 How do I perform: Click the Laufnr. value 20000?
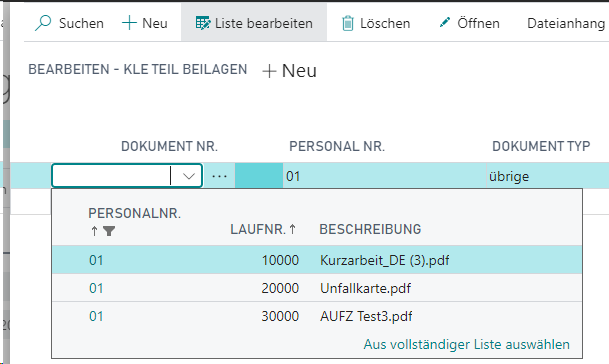coord(280,288)
